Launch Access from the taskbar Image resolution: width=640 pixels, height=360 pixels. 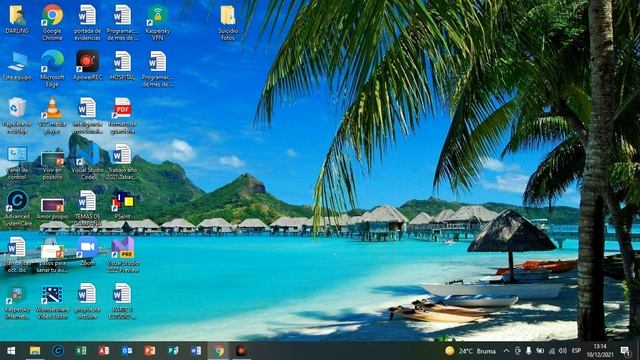point(103,351)
